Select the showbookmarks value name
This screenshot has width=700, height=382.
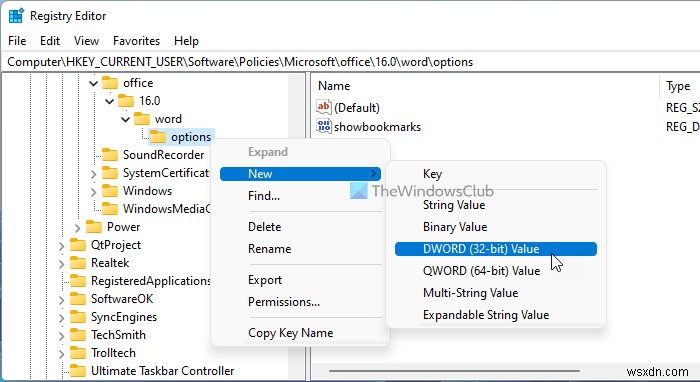377,127
